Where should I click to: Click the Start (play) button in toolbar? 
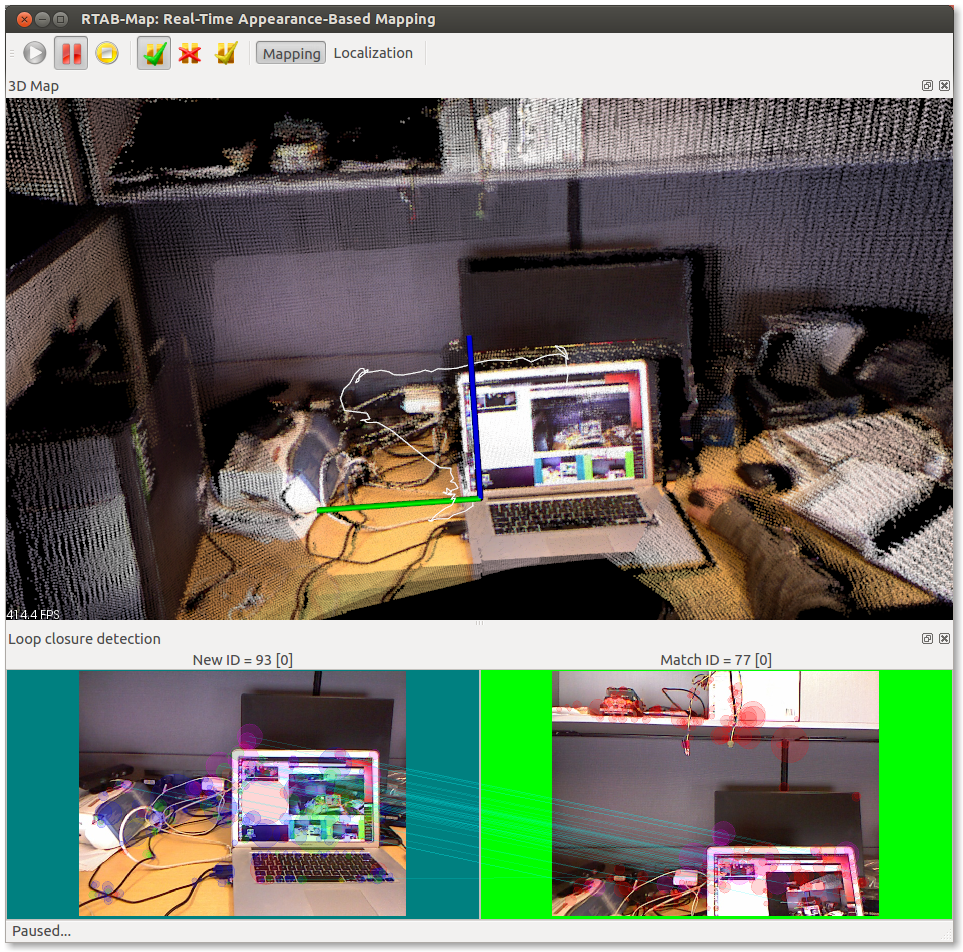(35, 53)
